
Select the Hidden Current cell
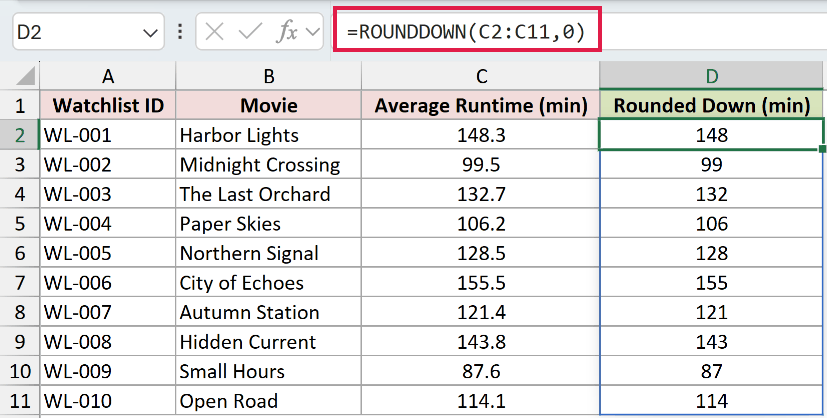tap(268, 342)
